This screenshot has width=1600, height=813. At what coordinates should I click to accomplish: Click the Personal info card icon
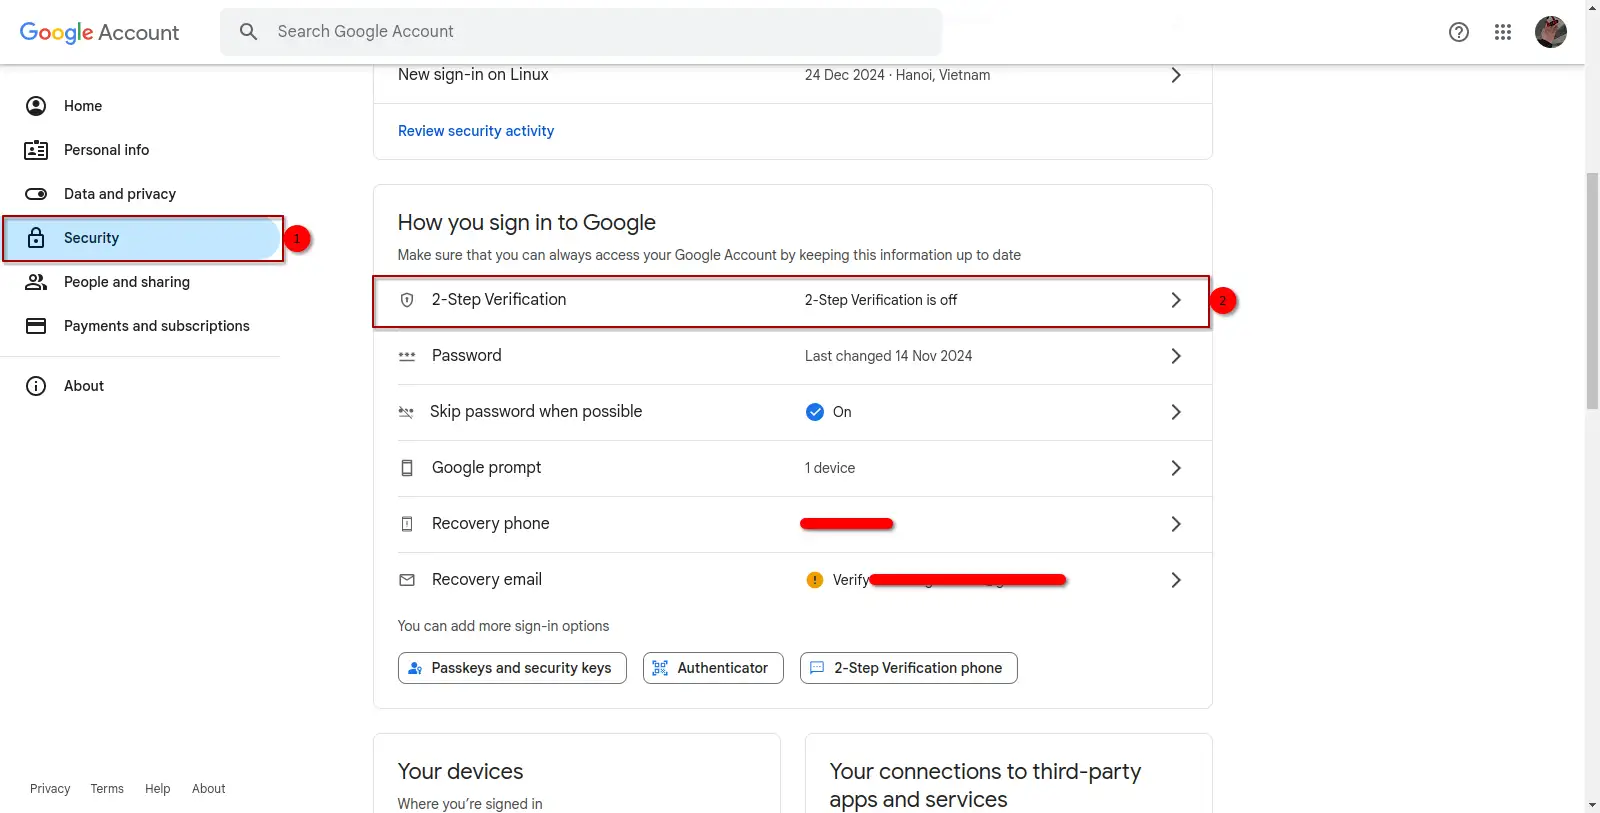[x=36, y=150]
